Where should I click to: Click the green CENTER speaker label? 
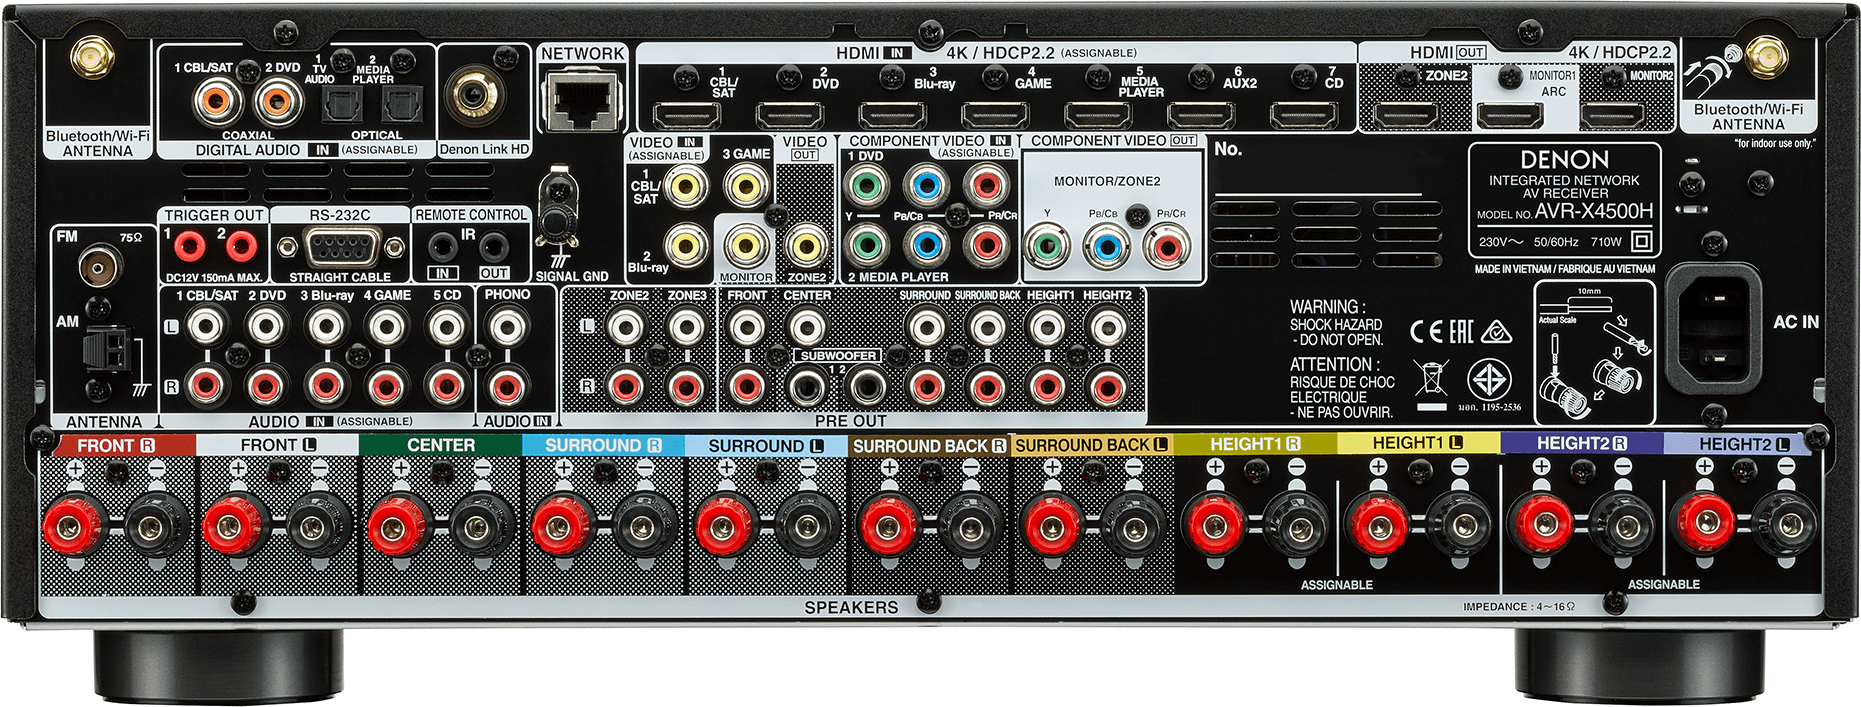[440, 445]
